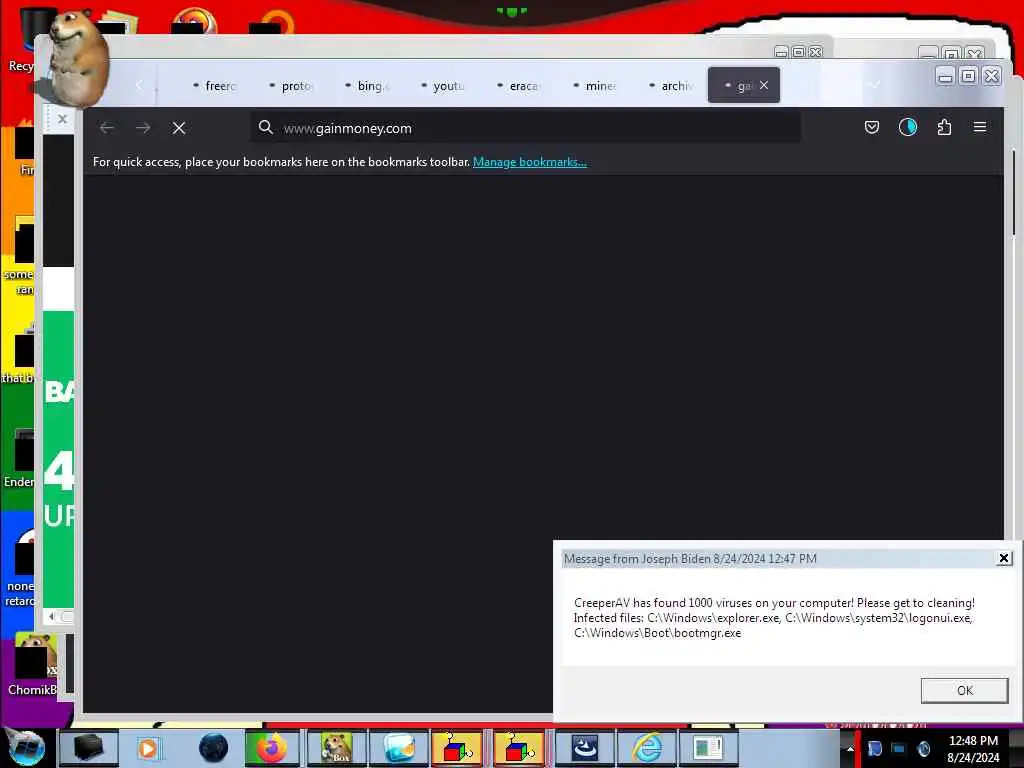Open the hamster Box taskbar icon
The height and width of the screenshot is (768, 1024).
point(336,748)
